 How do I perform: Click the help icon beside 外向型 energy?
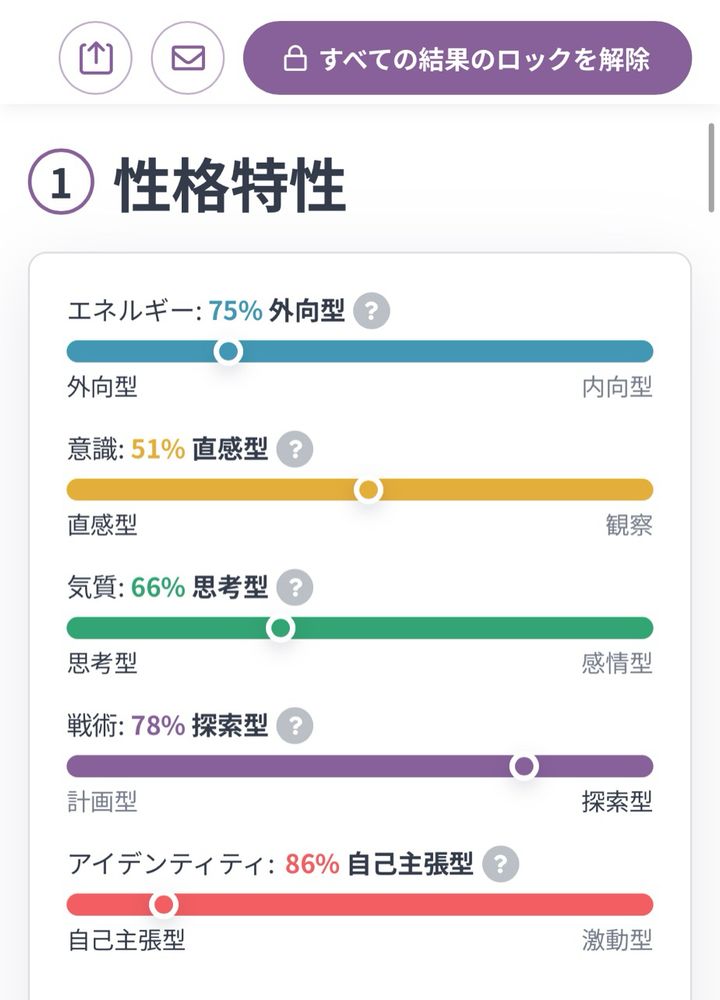[x=371, y=311]
